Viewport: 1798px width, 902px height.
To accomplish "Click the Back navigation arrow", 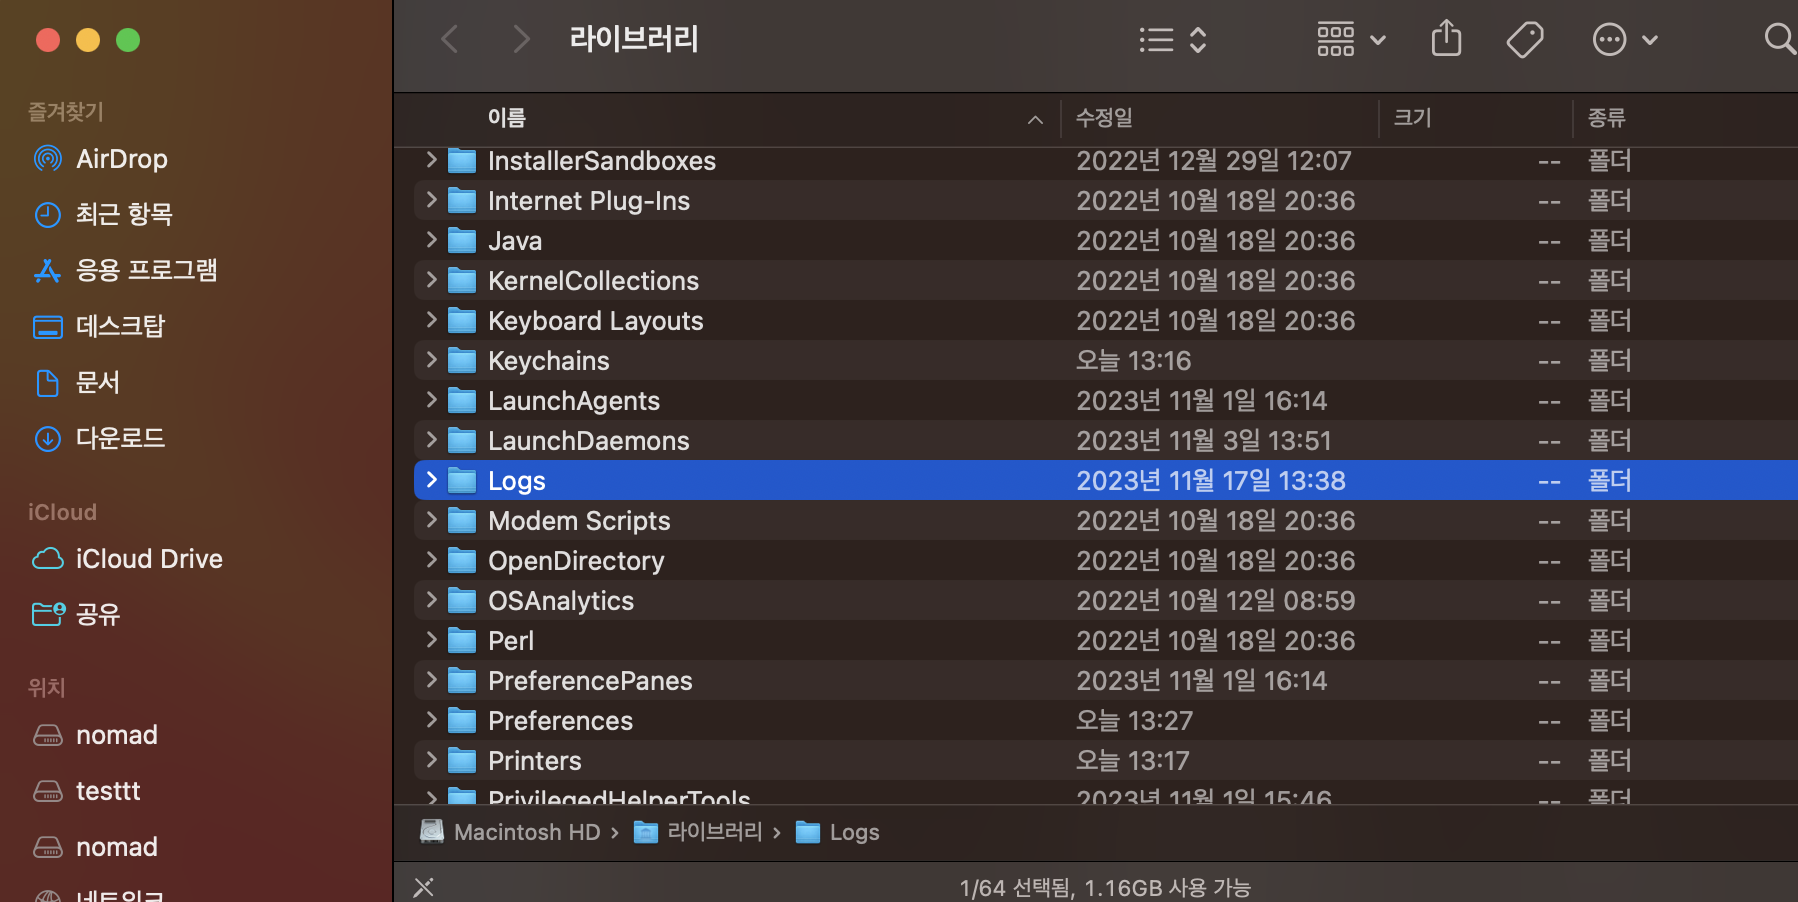I will click(x=449, y=39).
